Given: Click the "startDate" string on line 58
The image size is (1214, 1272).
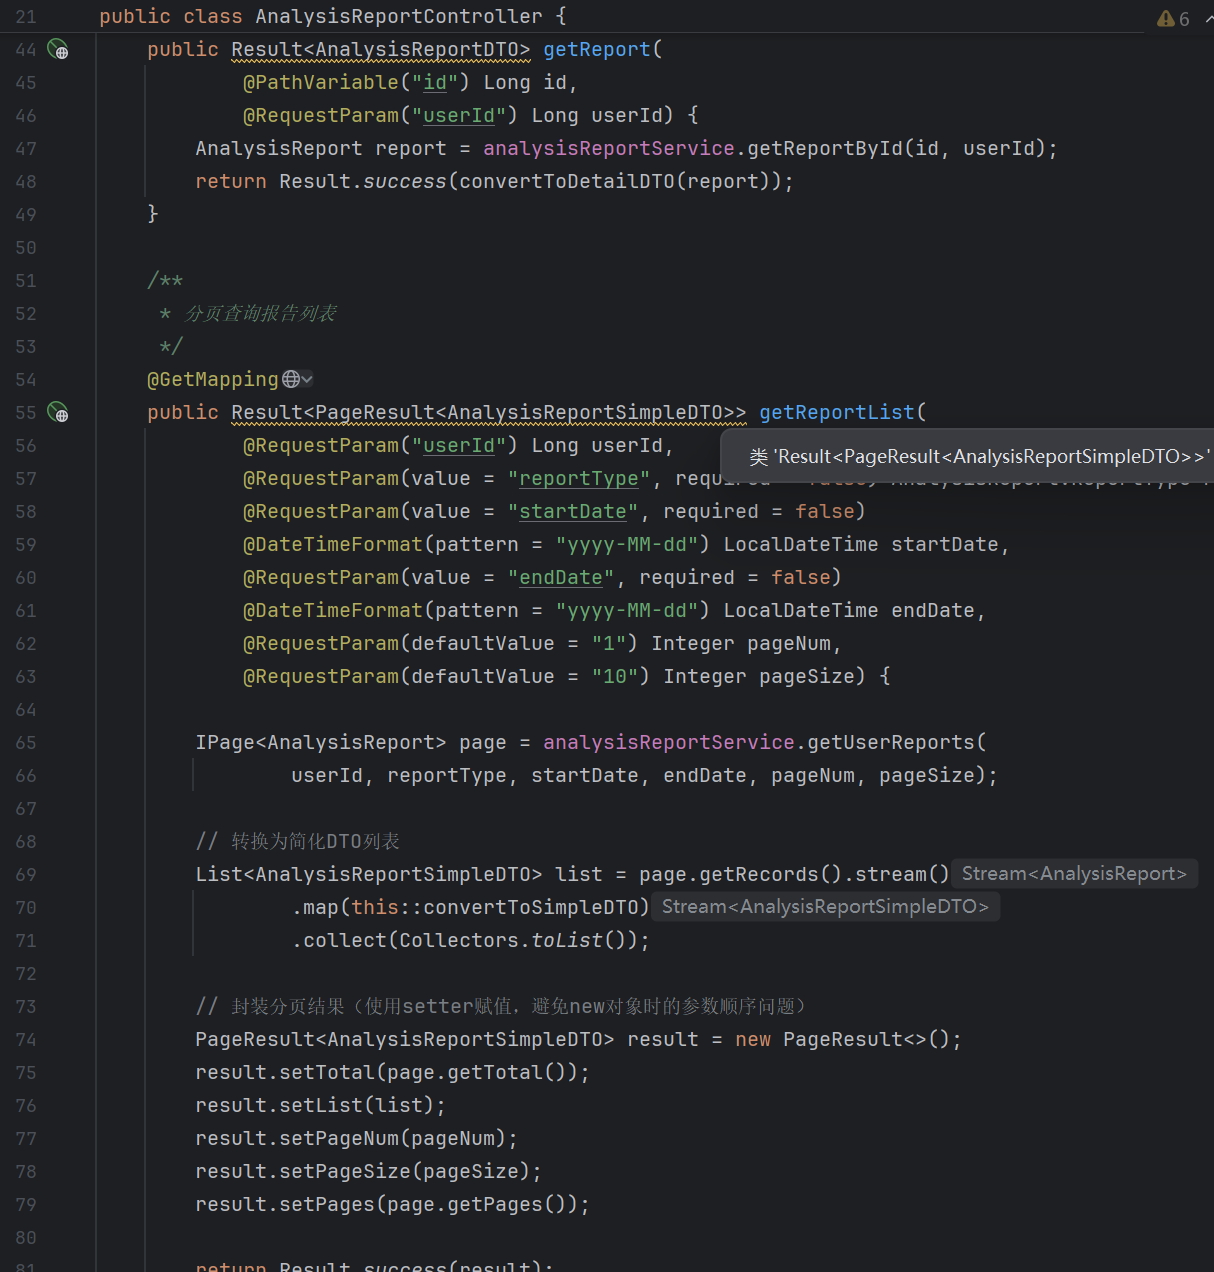Looking at the screenshot, I should pos(573,512).
